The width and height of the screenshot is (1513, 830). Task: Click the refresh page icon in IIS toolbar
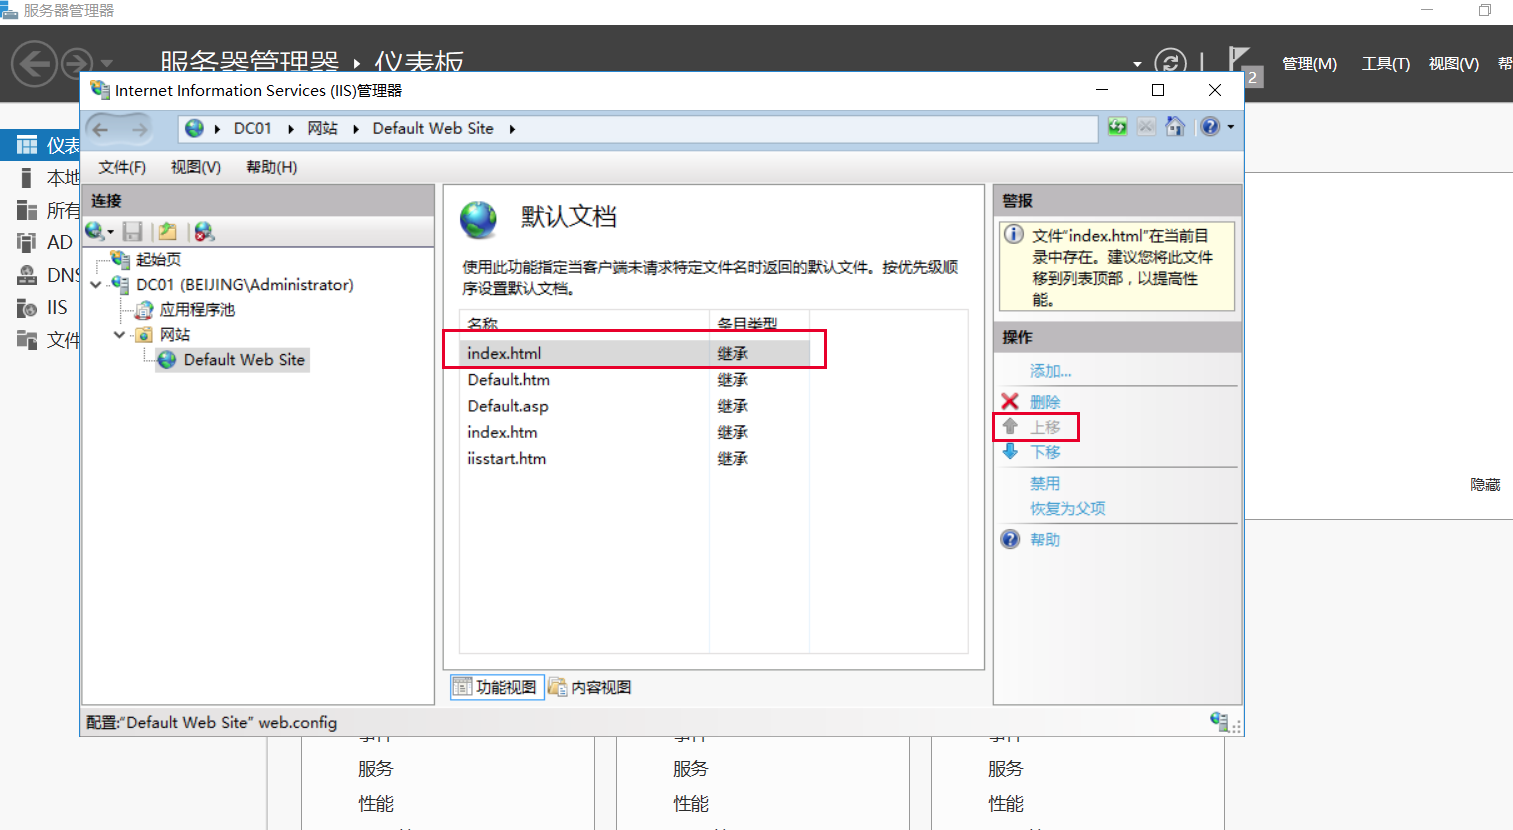click(1117, 127)
